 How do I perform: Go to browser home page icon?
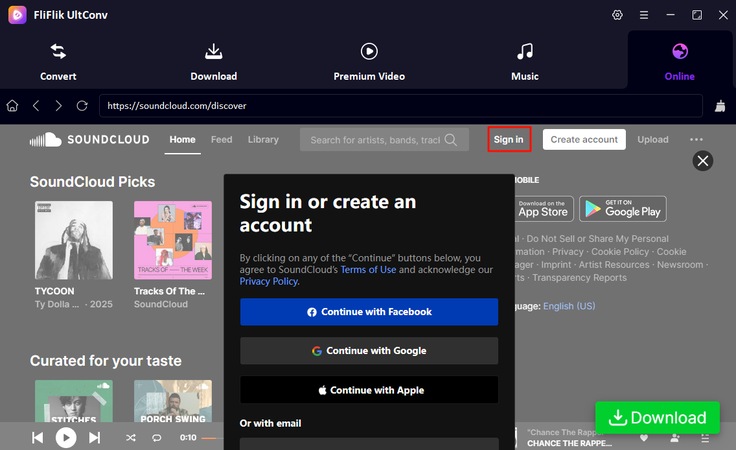pos(13,106)
